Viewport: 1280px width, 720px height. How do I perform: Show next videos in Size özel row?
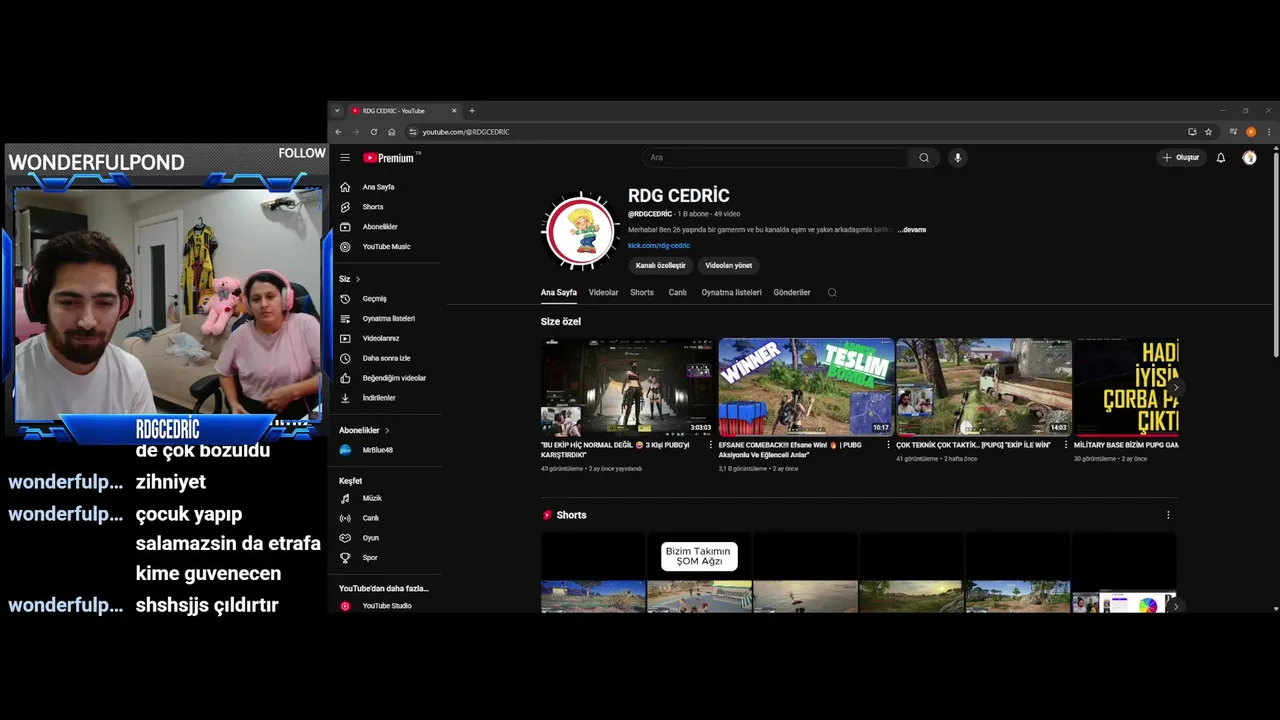pos(1175,387)
